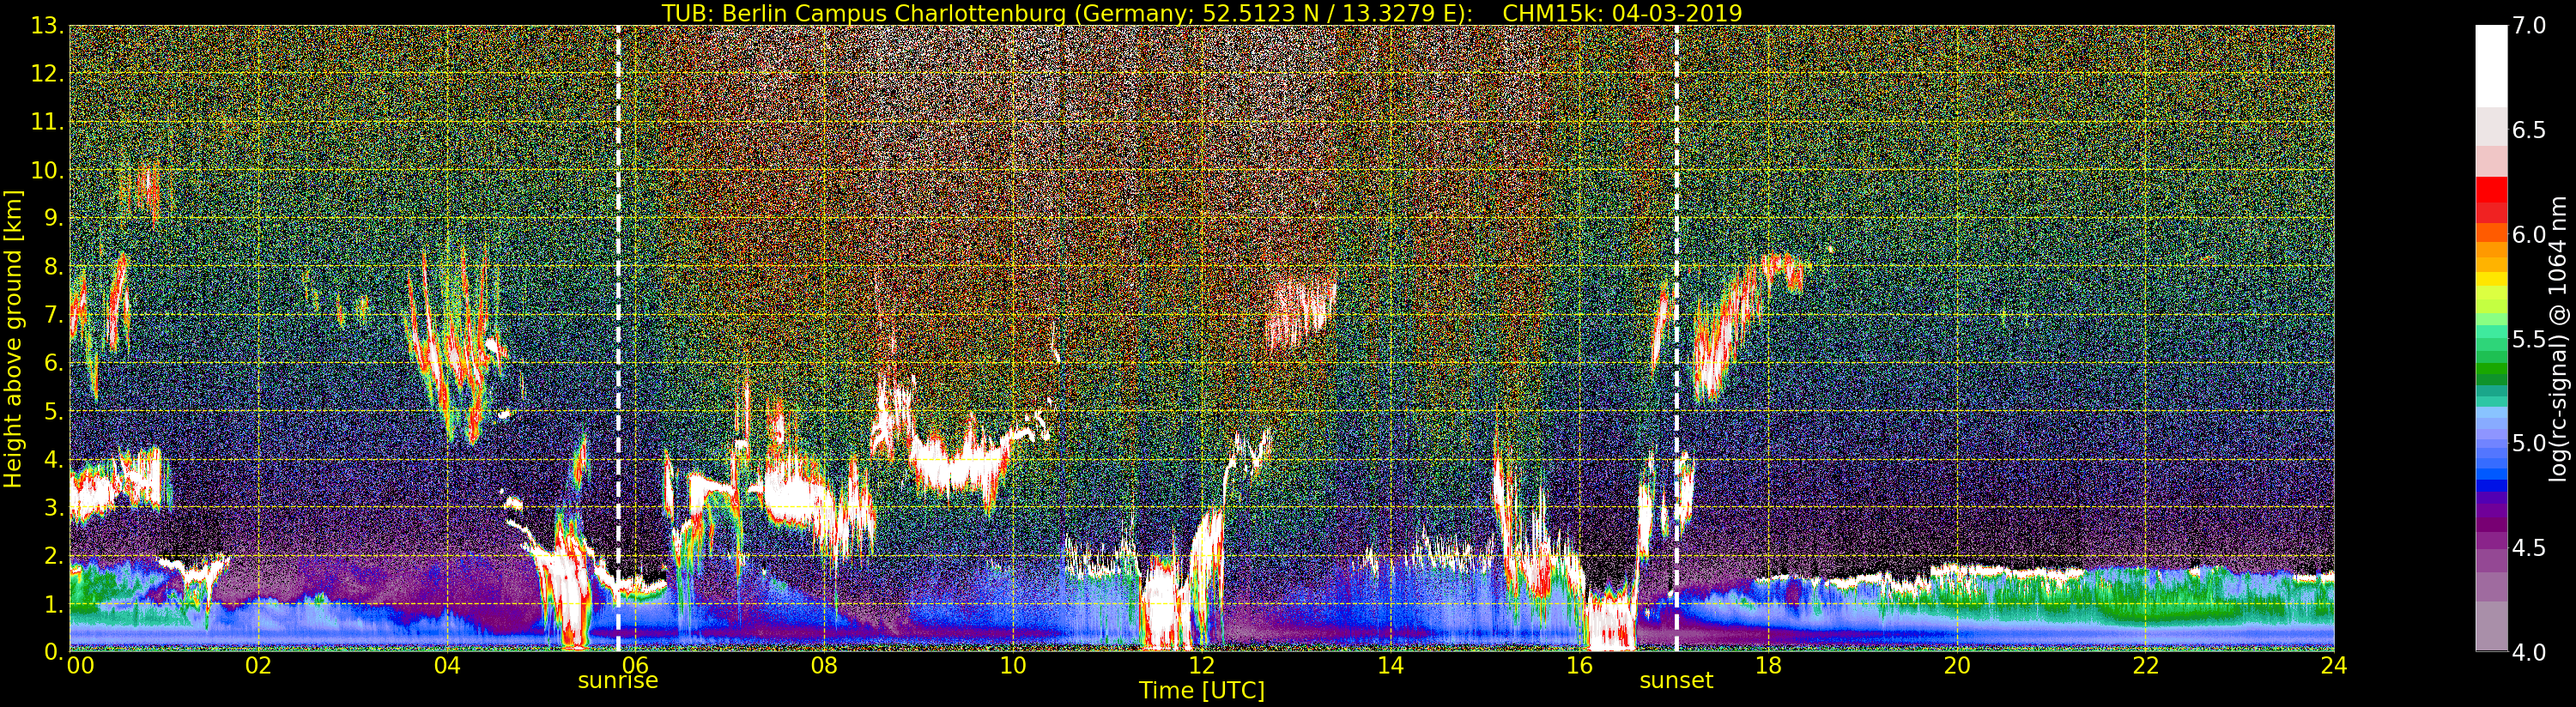Click the height axis tick "0."
This screenshot has width=2576, height=707.
click(53, 652)
